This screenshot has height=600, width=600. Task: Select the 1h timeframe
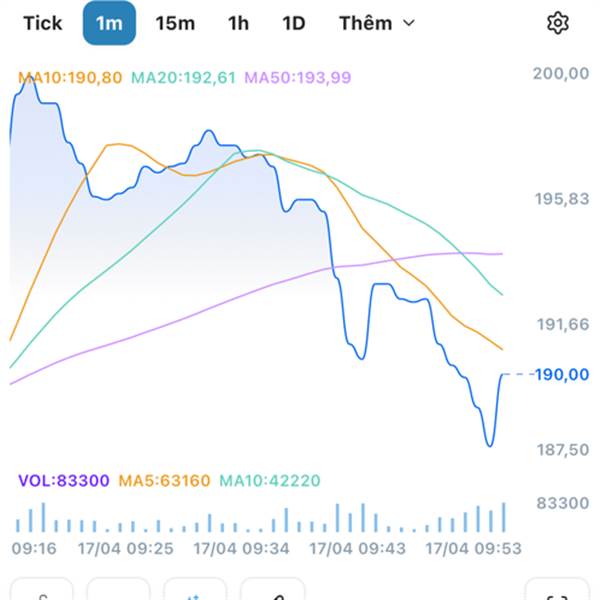pyautogui.click(x=238, y=23)
